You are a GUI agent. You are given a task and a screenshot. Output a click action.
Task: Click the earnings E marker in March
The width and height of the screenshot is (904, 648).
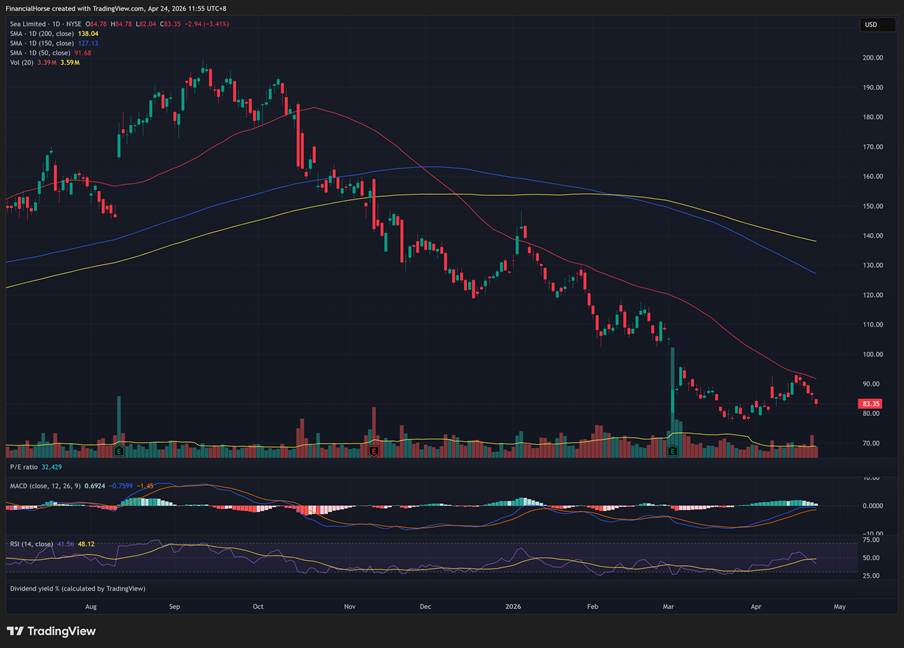672,452
